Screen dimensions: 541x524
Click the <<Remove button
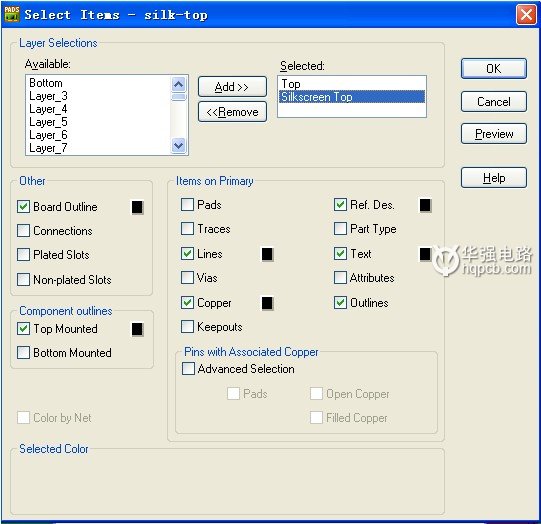pyautogui.click(x=232, y=112)
